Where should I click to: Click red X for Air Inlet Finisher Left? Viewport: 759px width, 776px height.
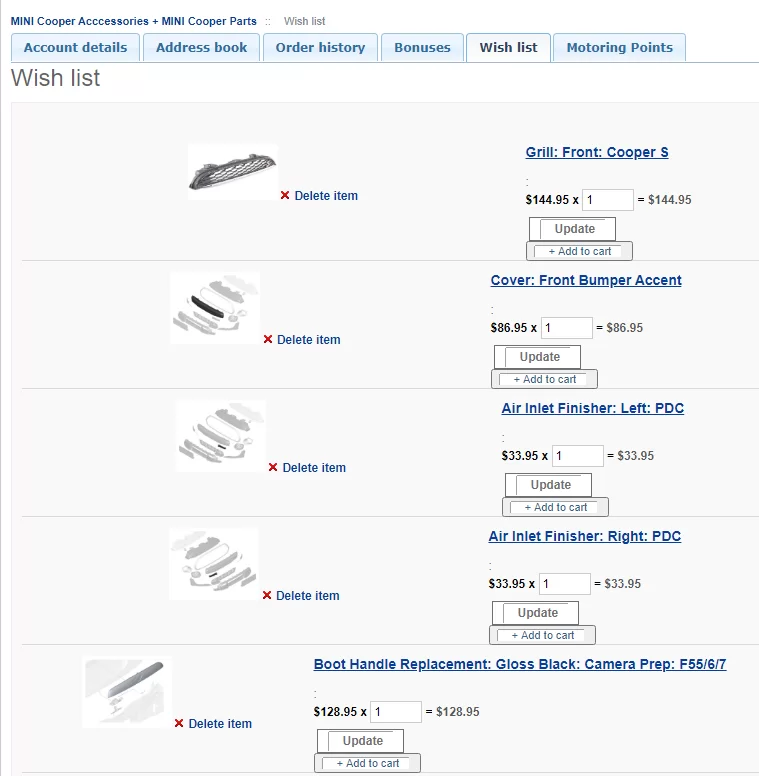[273, 468]
